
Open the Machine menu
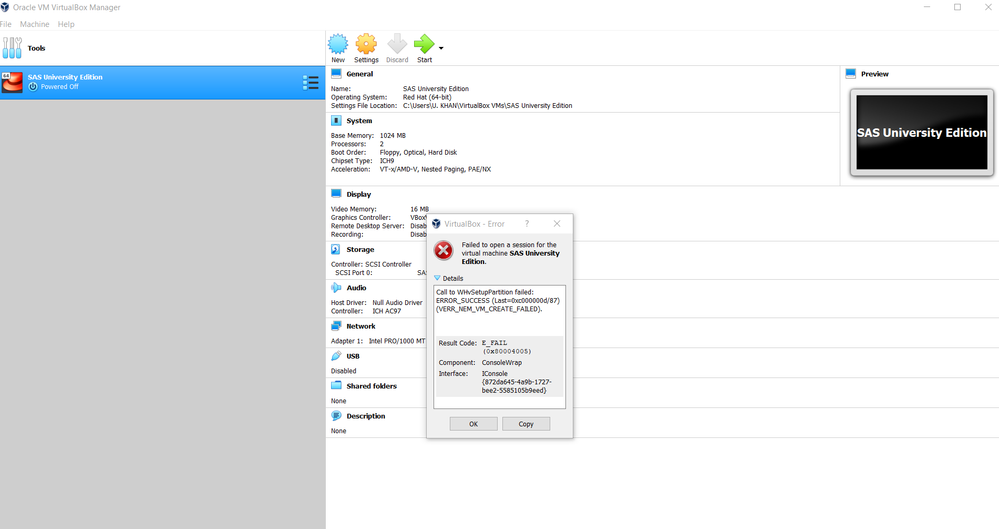click(x=34, y=24)
